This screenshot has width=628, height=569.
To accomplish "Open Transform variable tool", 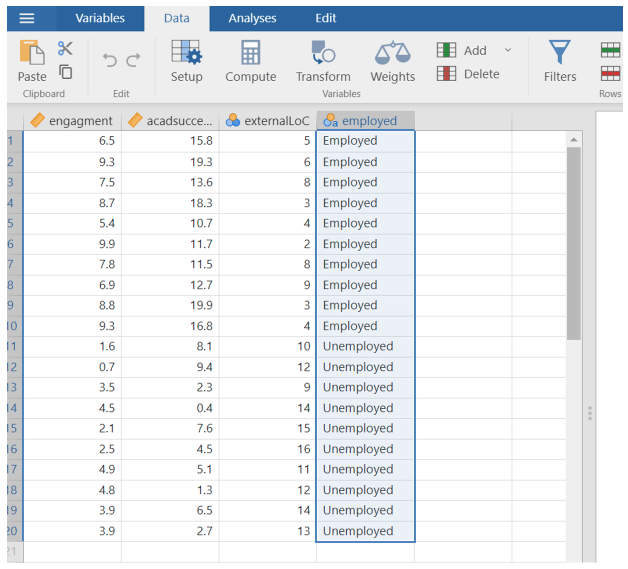I will pos(323,60).
